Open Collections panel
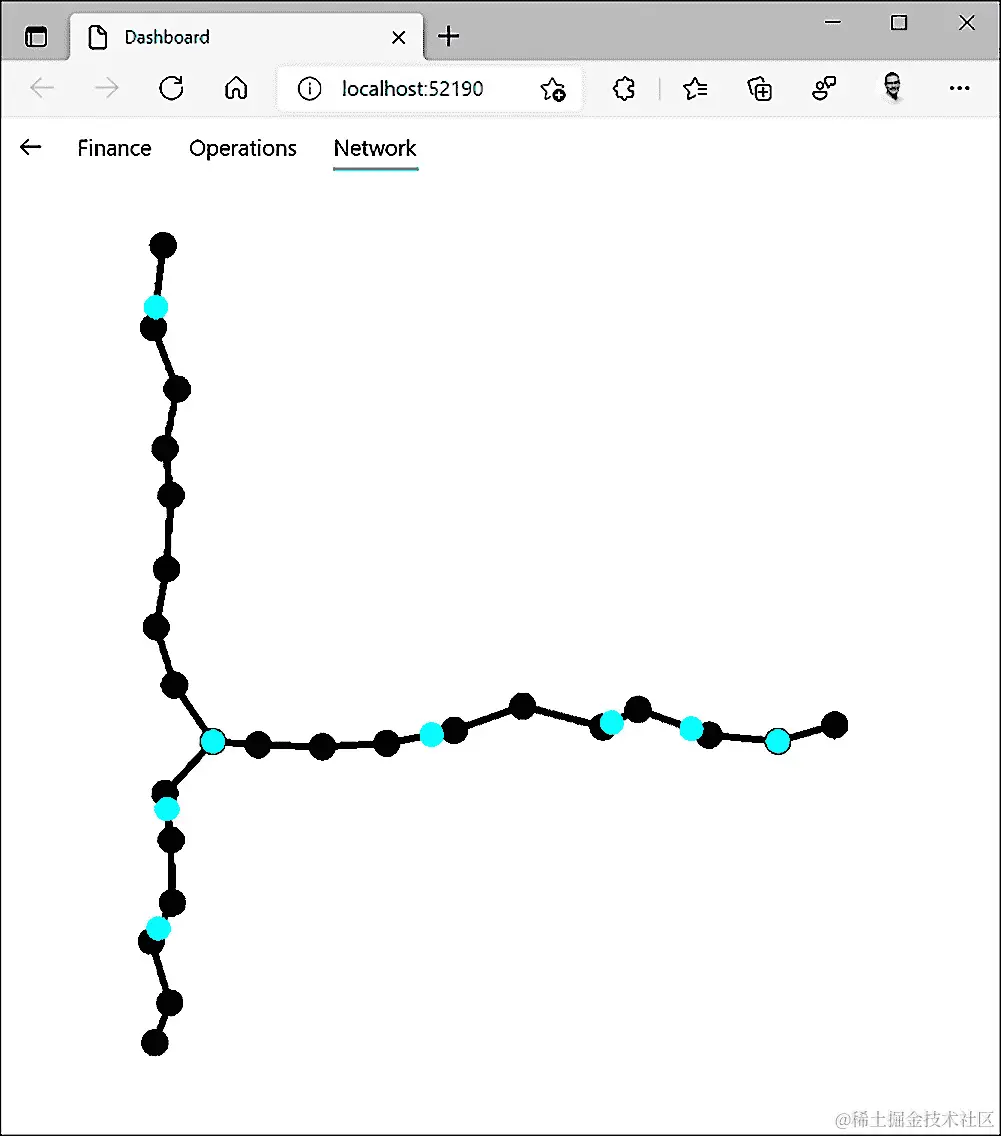The width and height of the screenshot is (1001, 1136). click(x=759, y=88)
